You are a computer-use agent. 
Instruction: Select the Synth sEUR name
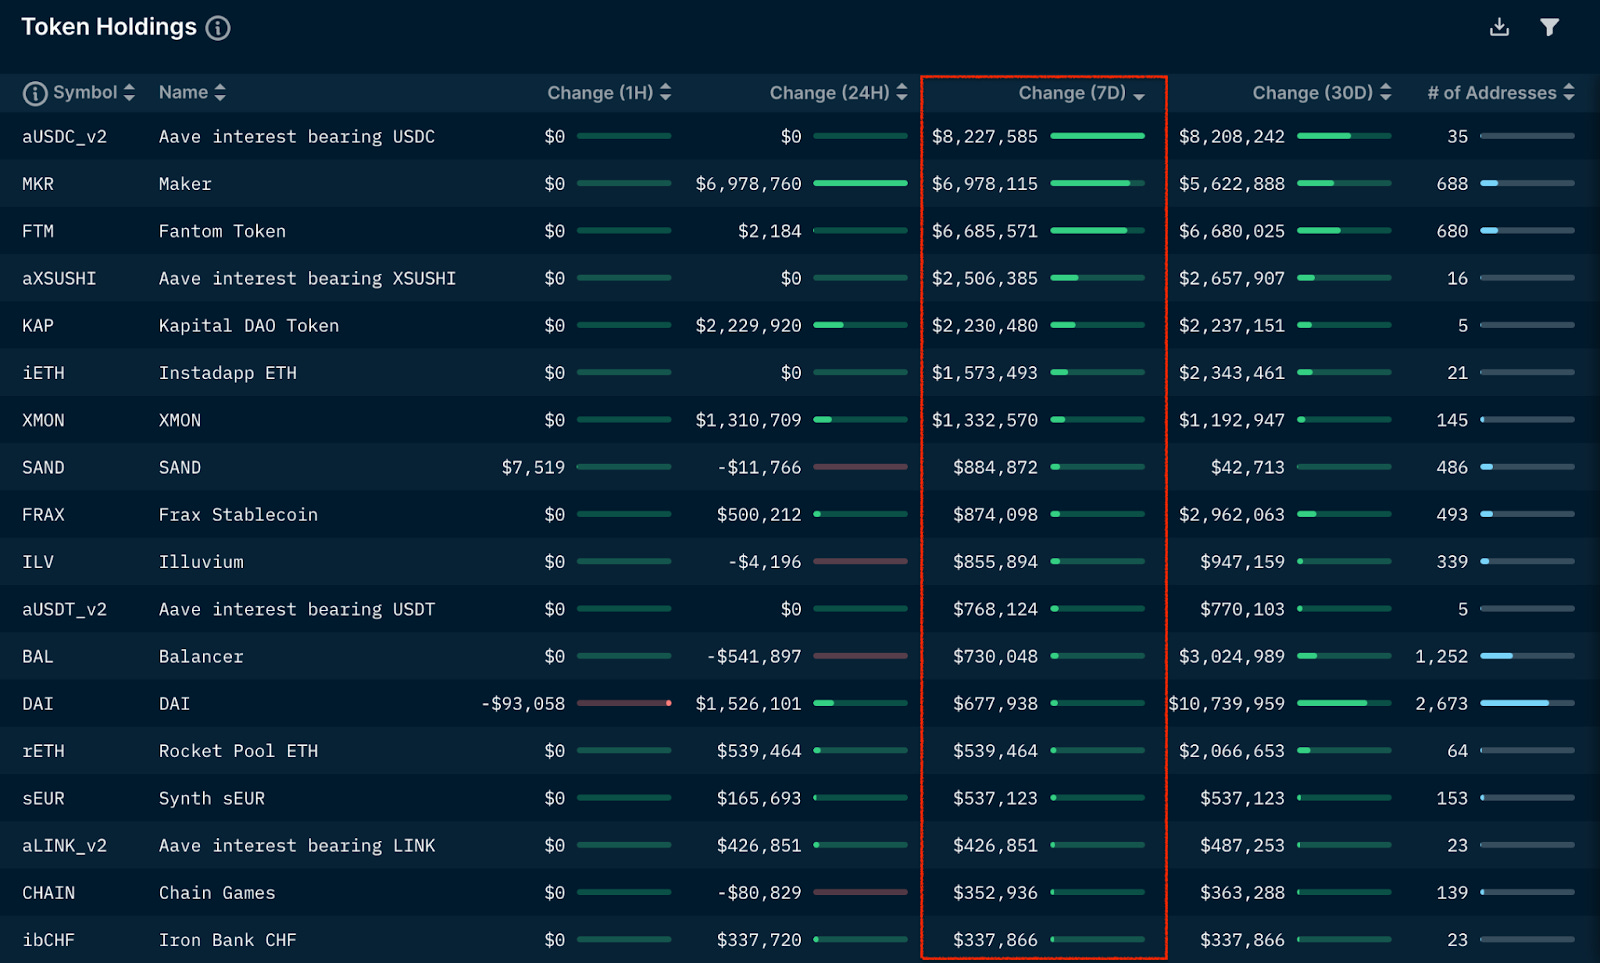pyautogui.click(x=212, y=799)
